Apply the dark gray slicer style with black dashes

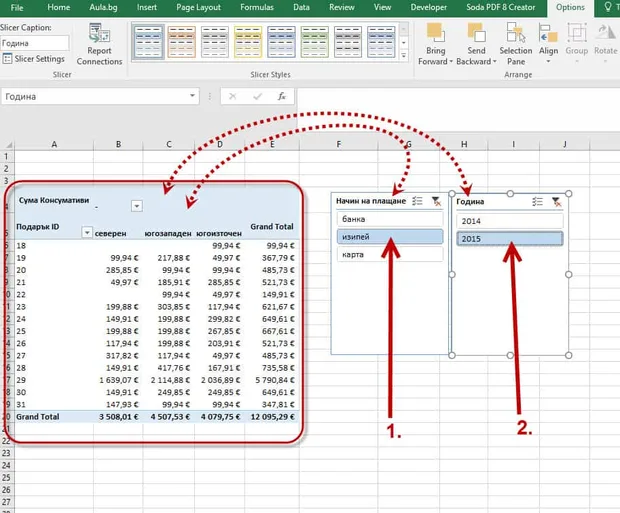point(348,42)
